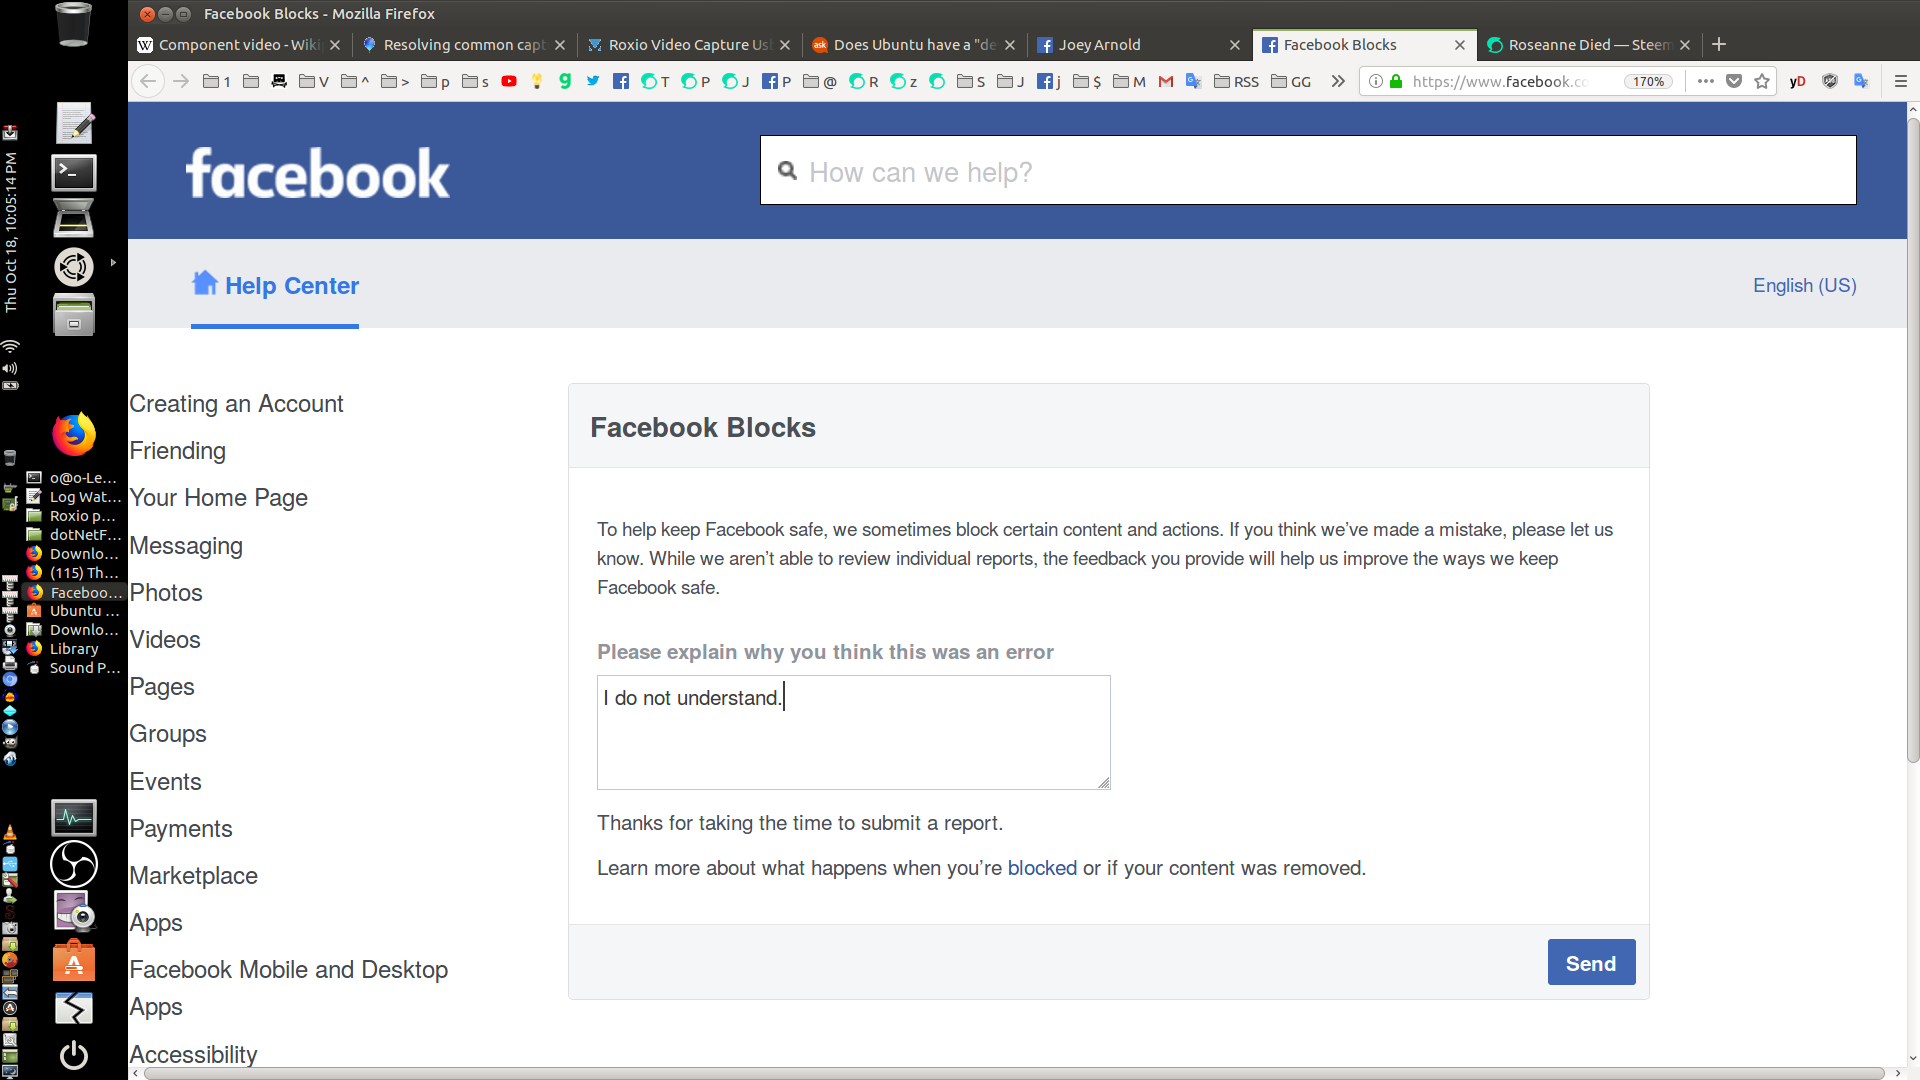Open the Google Translate bookmark
The width and height of the screenshot is (1920, 1080).
tap(1193, 81)
